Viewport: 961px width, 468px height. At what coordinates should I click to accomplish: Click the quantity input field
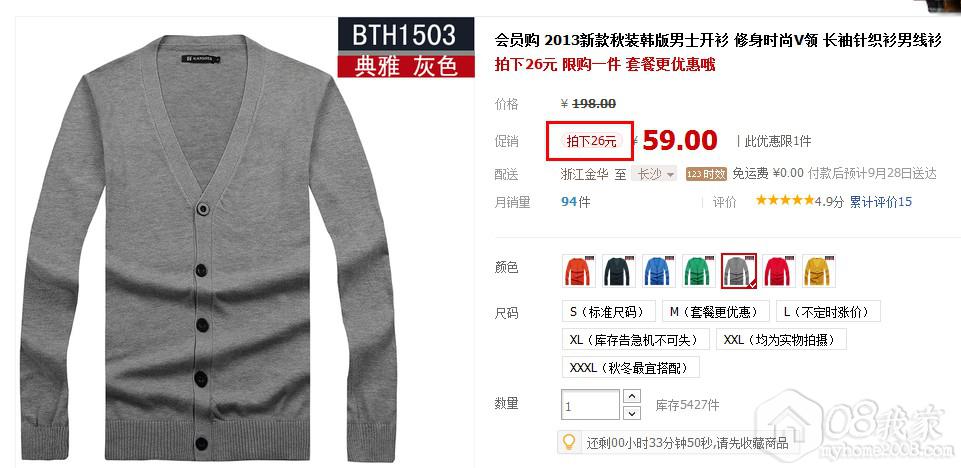[590, 405]
